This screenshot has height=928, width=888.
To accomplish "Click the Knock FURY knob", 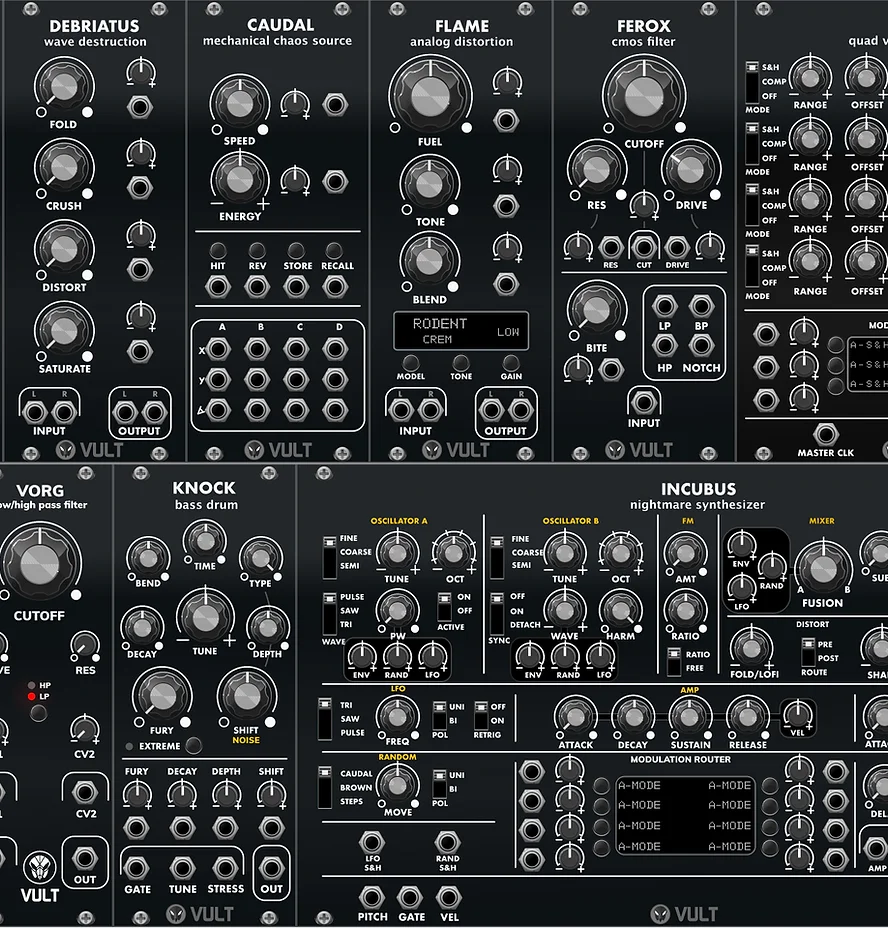I will [x=162, y=697].
